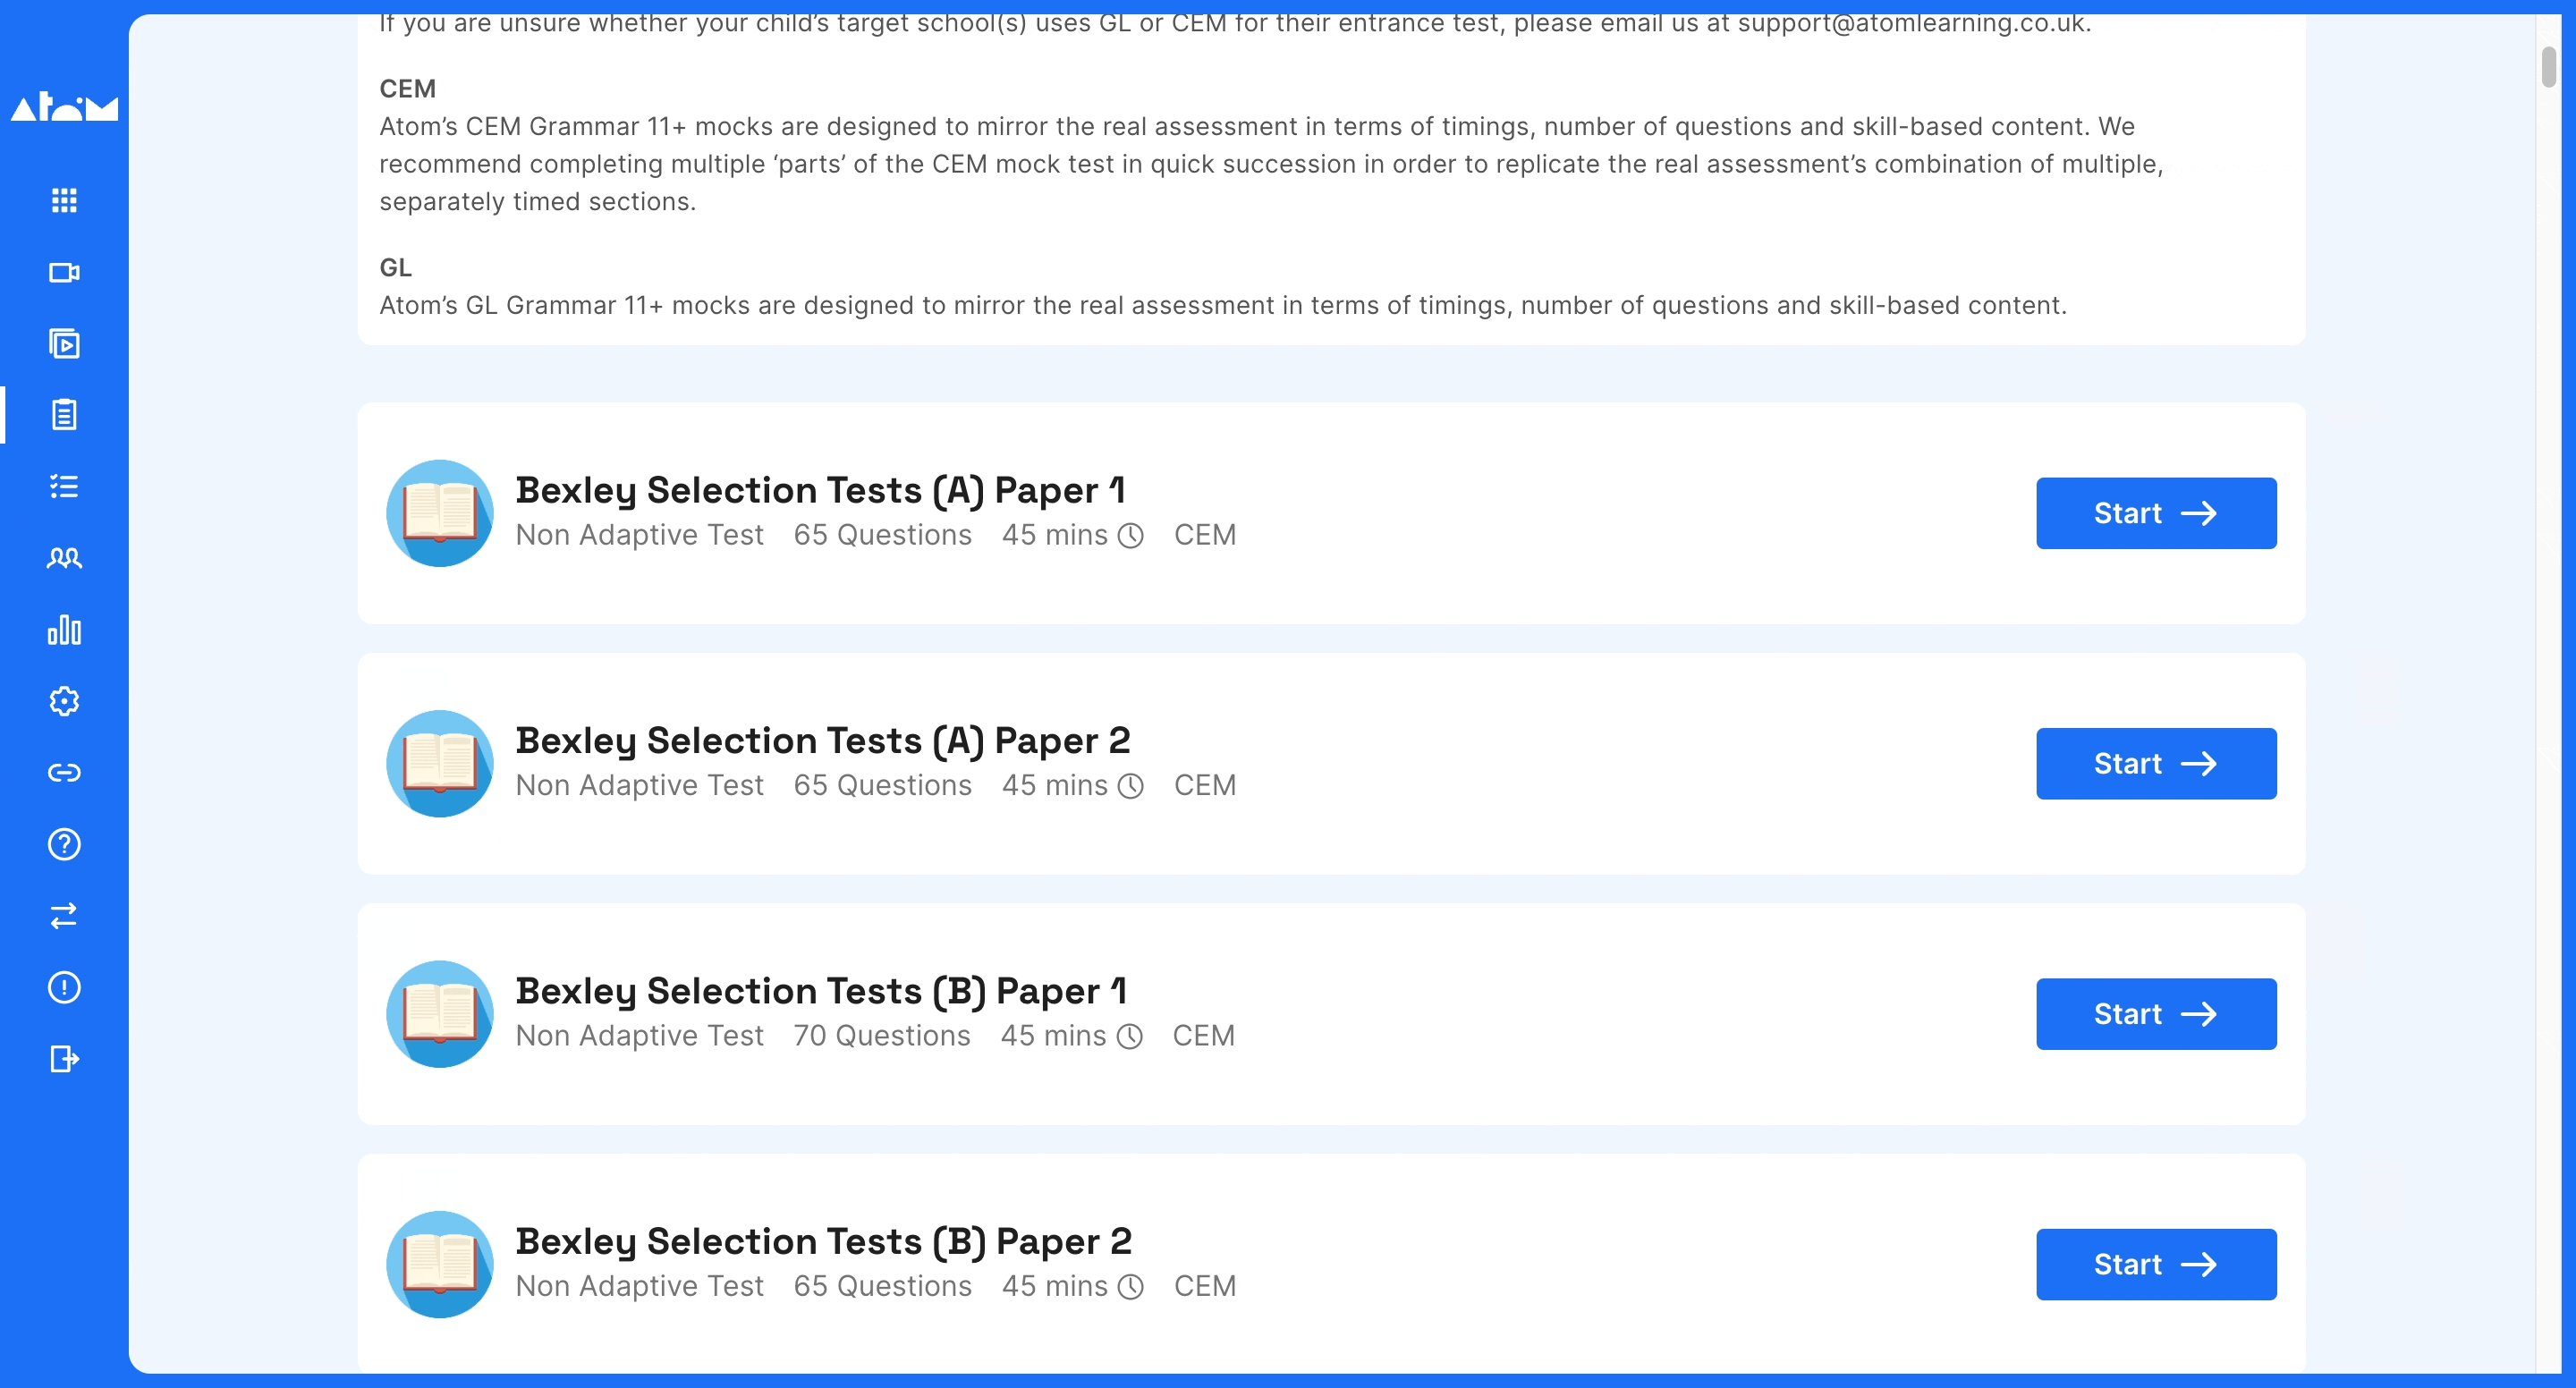Click the 'GL' section heading
2576x1388 pixels.
[x=395, y=268]
